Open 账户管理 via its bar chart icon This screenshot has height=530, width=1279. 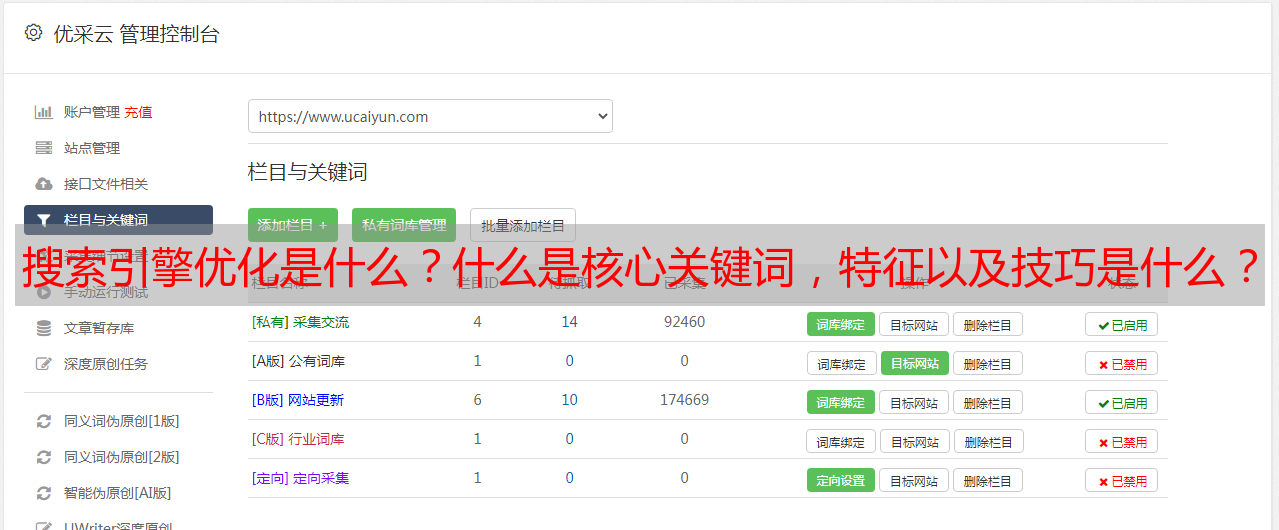click(43, 112)
